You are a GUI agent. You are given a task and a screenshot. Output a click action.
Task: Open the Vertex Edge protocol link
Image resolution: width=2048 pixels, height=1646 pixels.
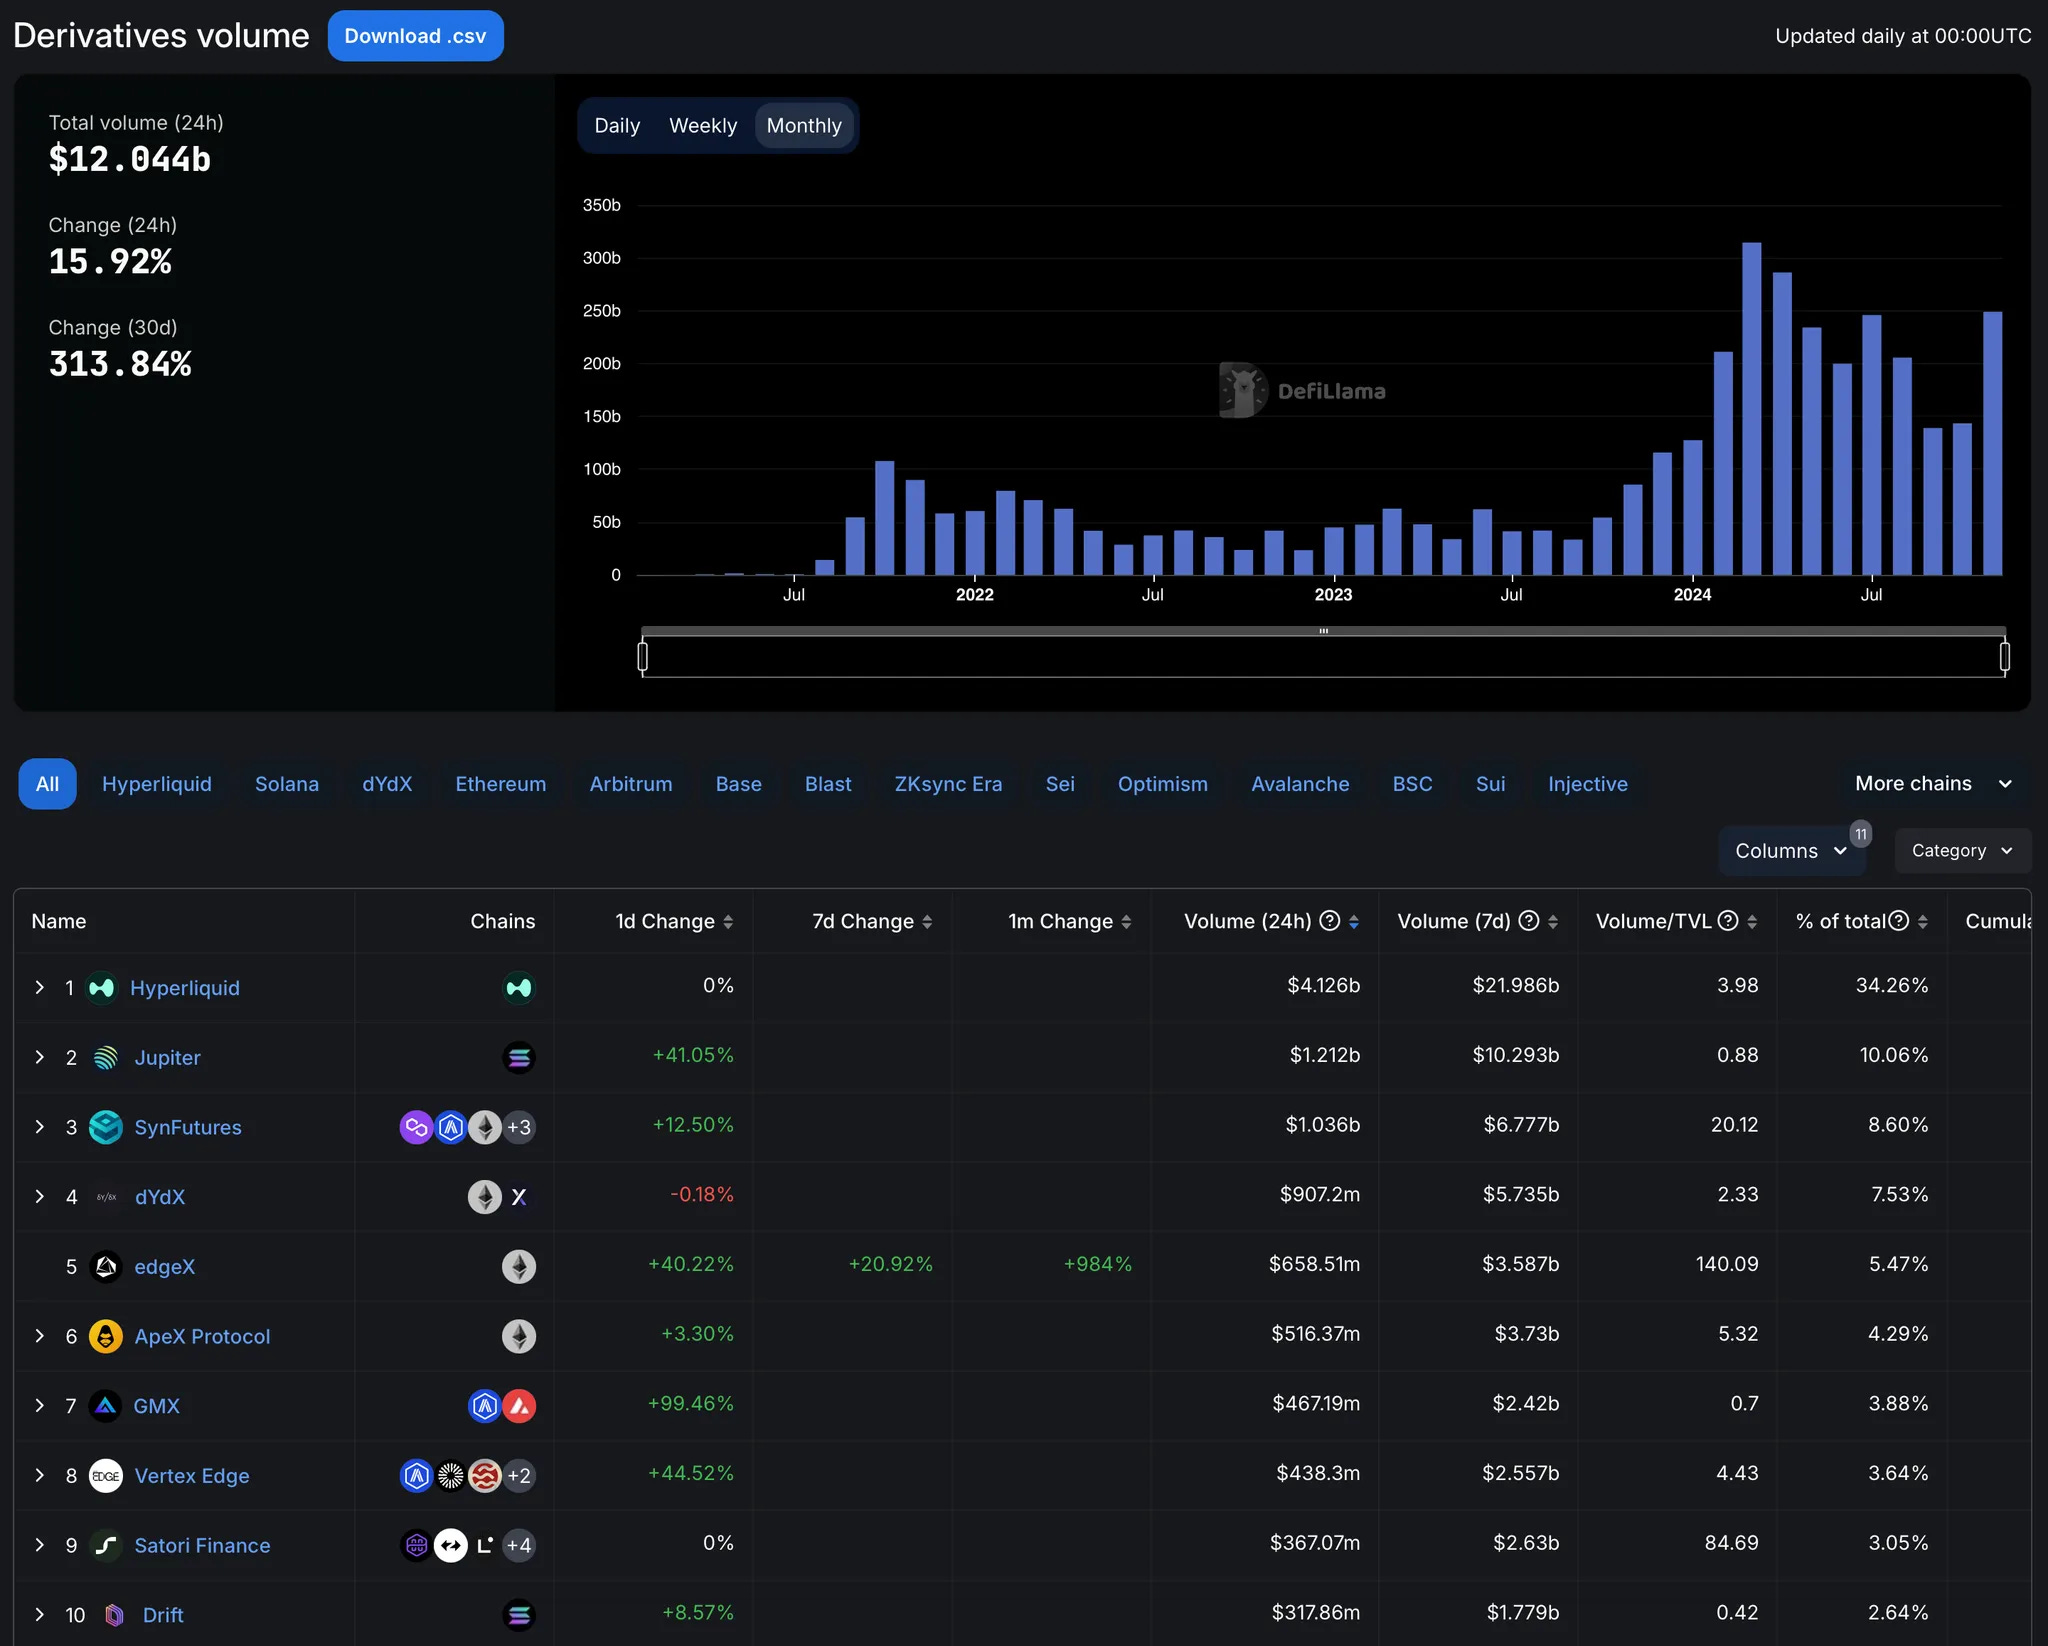(x=192, y=1476)
